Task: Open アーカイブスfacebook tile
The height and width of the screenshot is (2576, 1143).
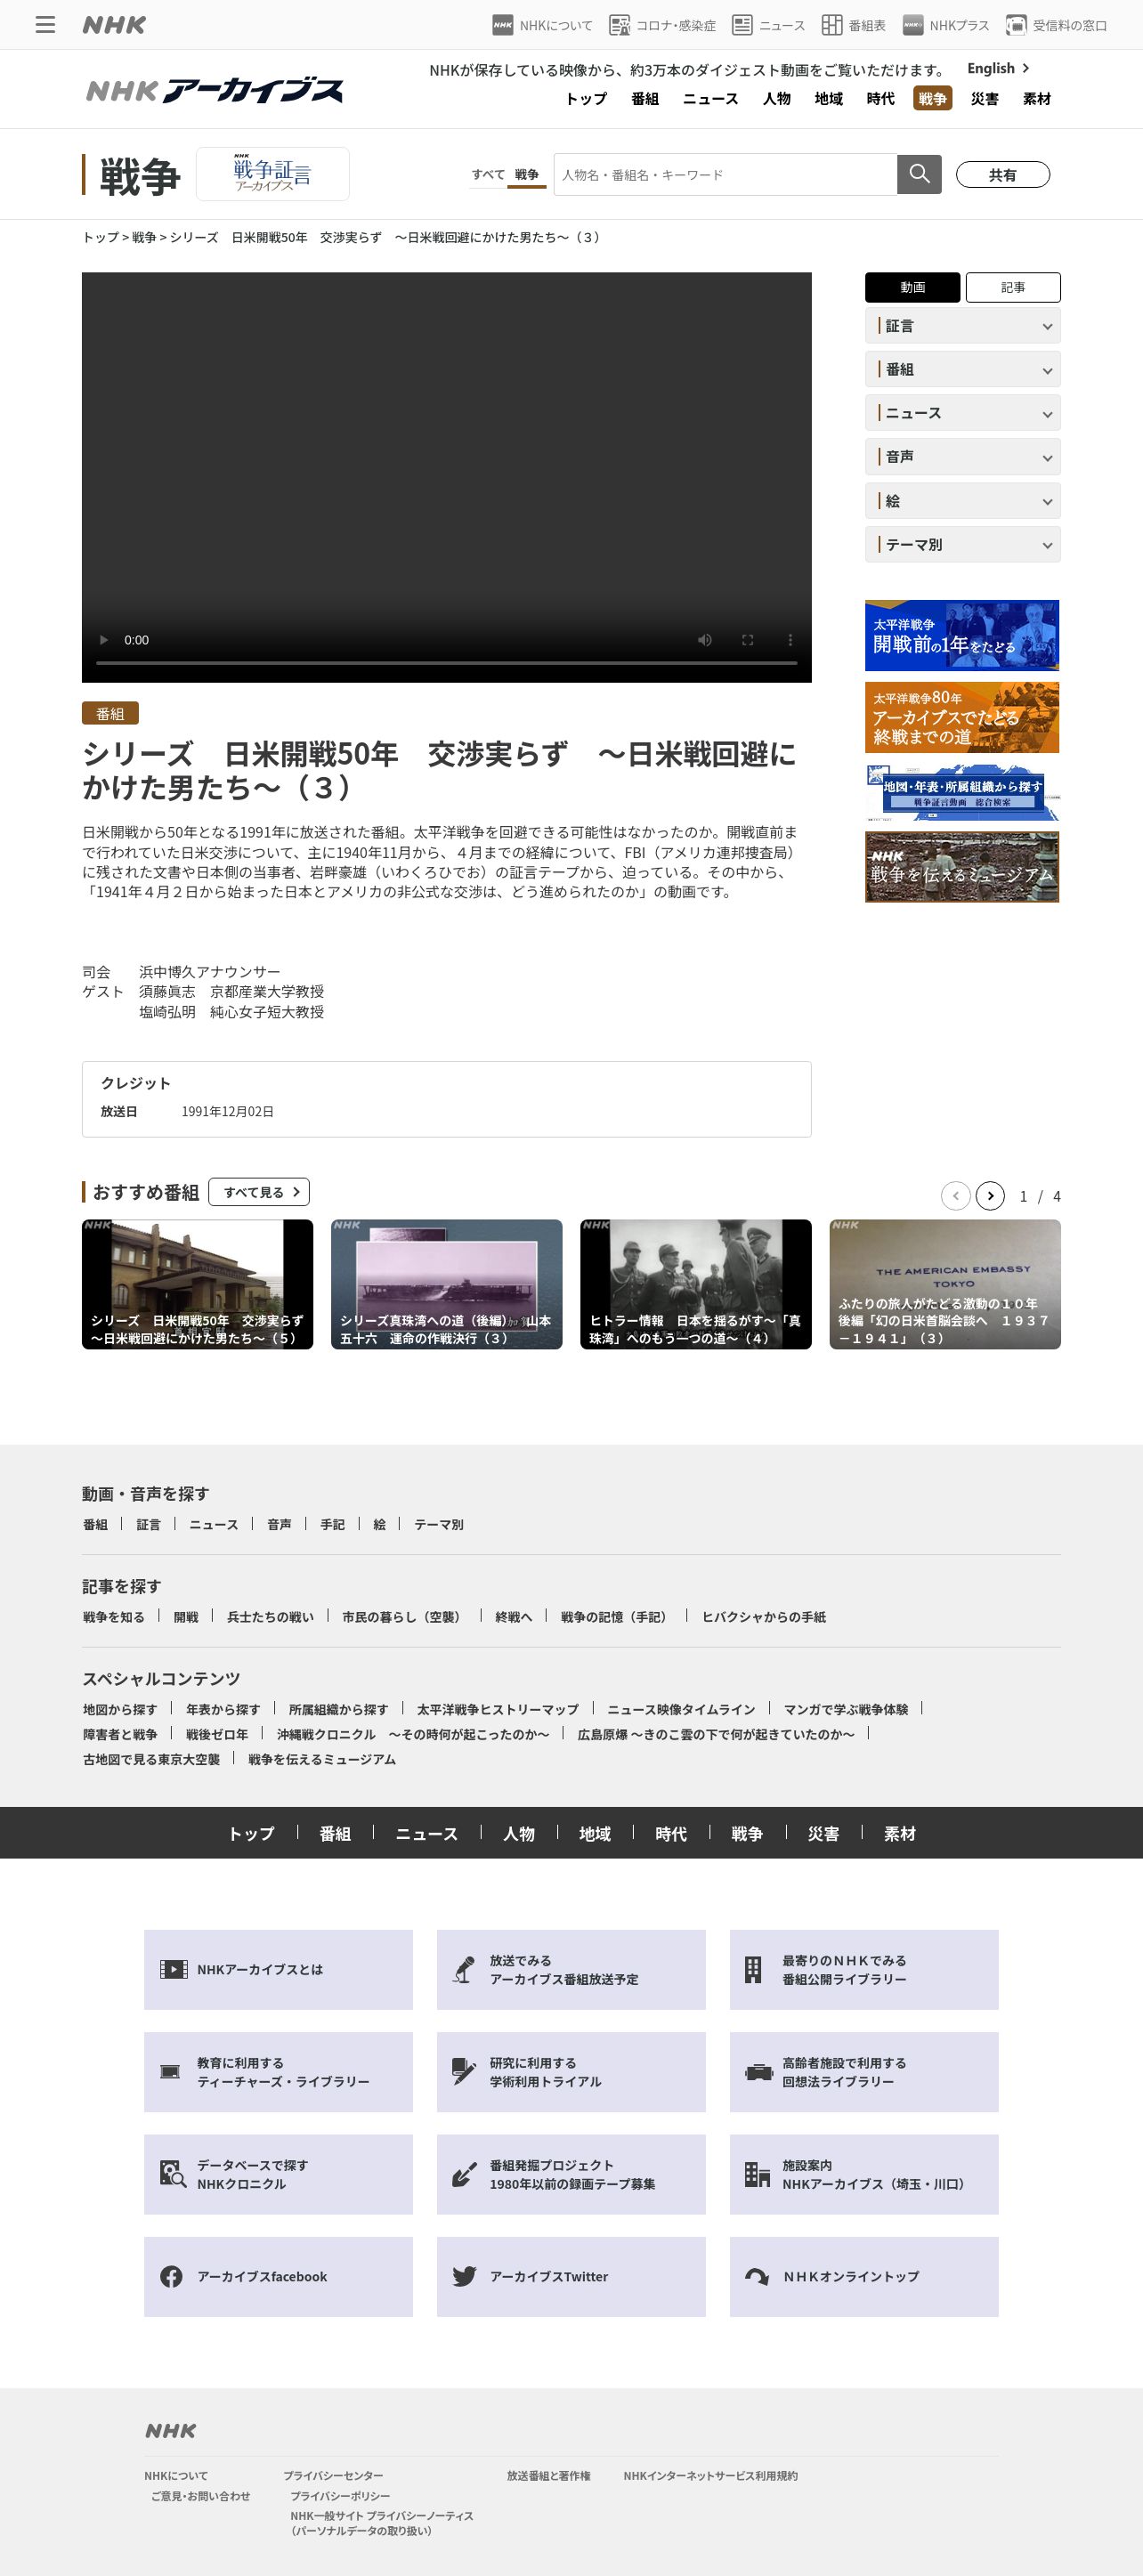Action: pyautogui.click(x=278, y=2276)
